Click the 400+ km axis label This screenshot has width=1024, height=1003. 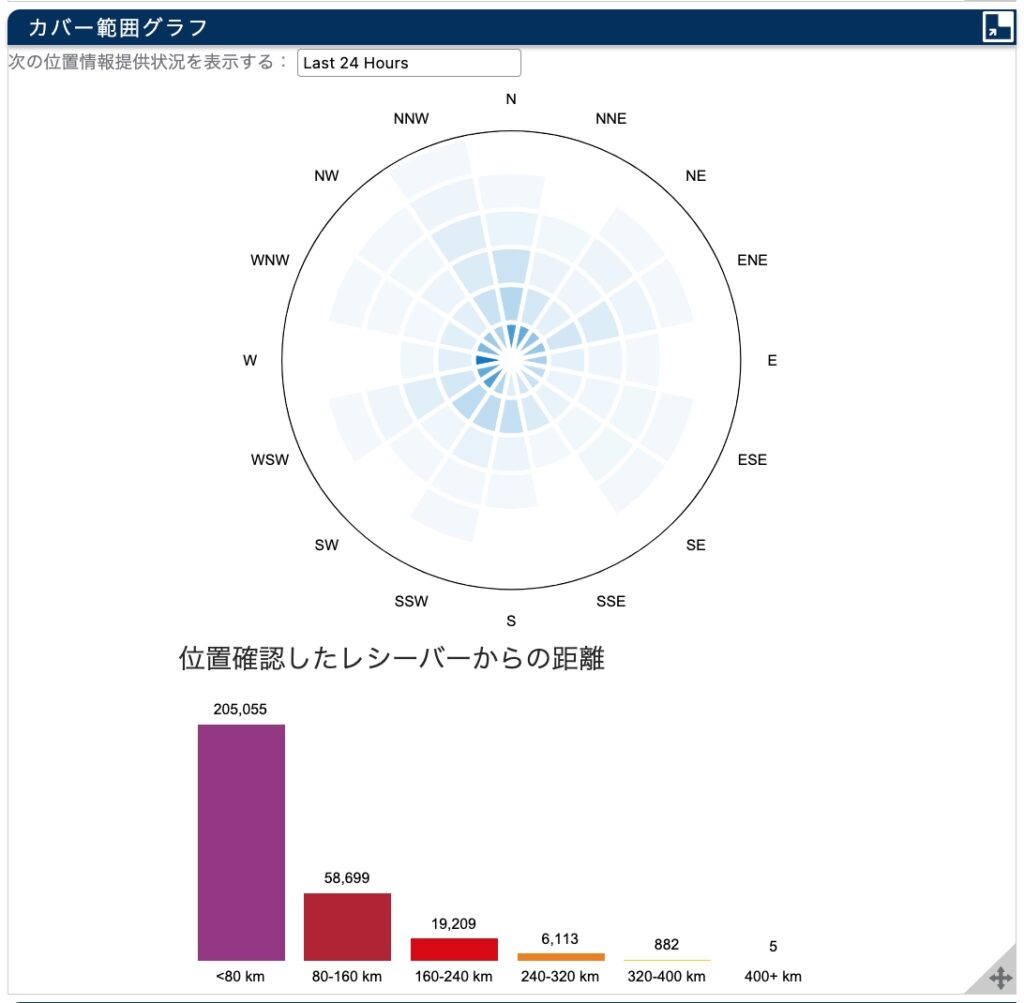pyautogui.click(x=773, y=976)
